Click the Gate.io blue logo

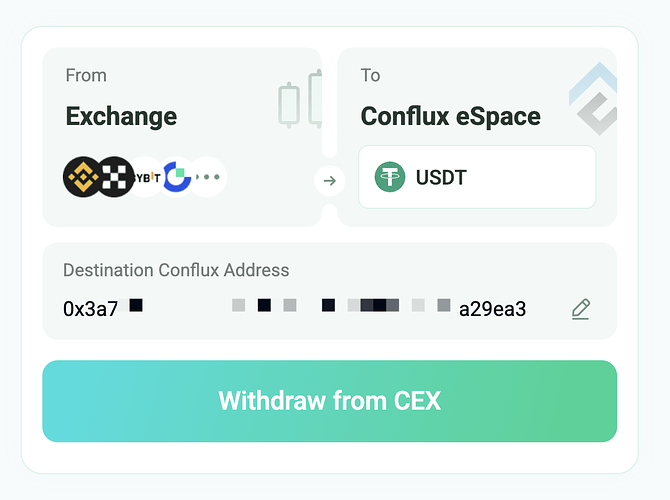[x=177, y=176]
